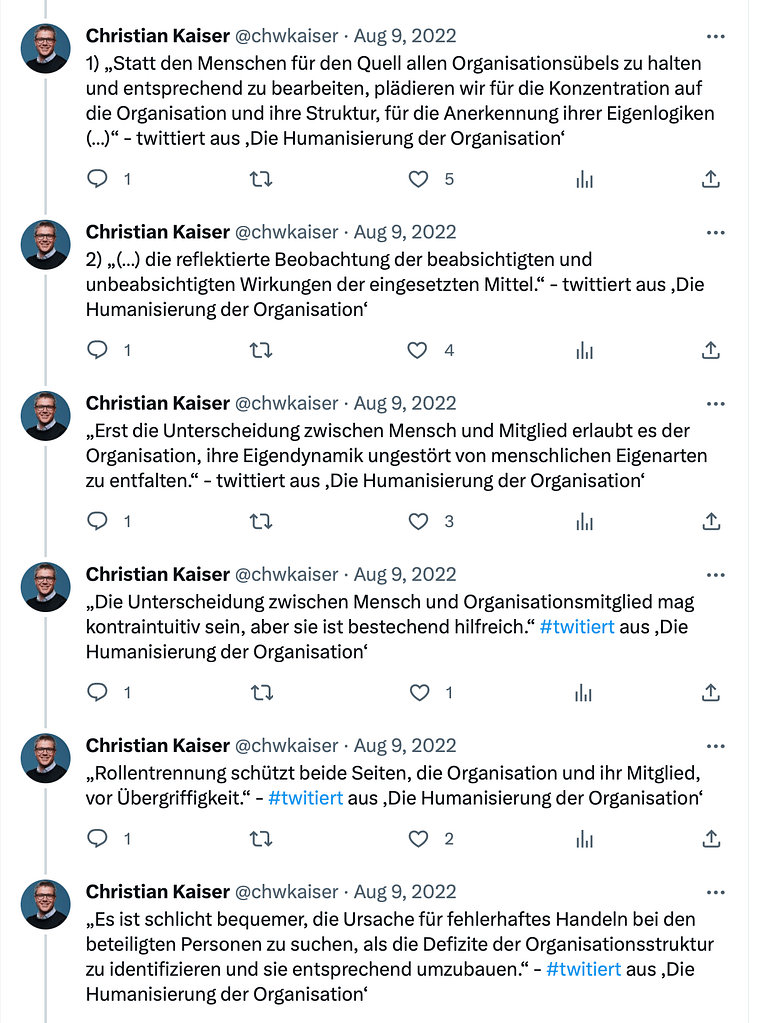Image resolution: width=776 pixels, height=1023 pixels.
Task: Open more options on the first tweet
Action: [x=715, y=36]
